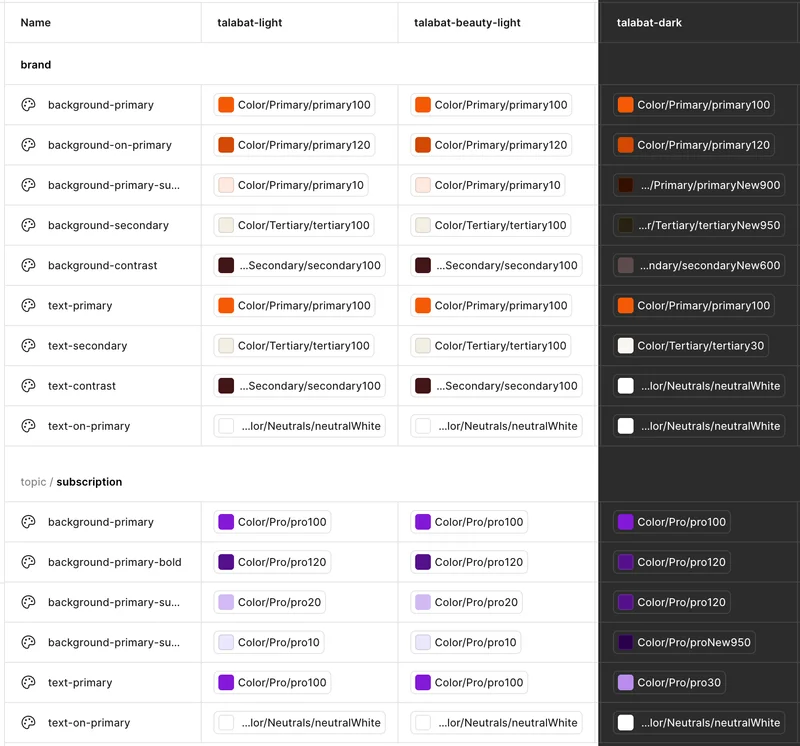Click the tertiary30 color swatch in talabat-dark

pos(626,346)
